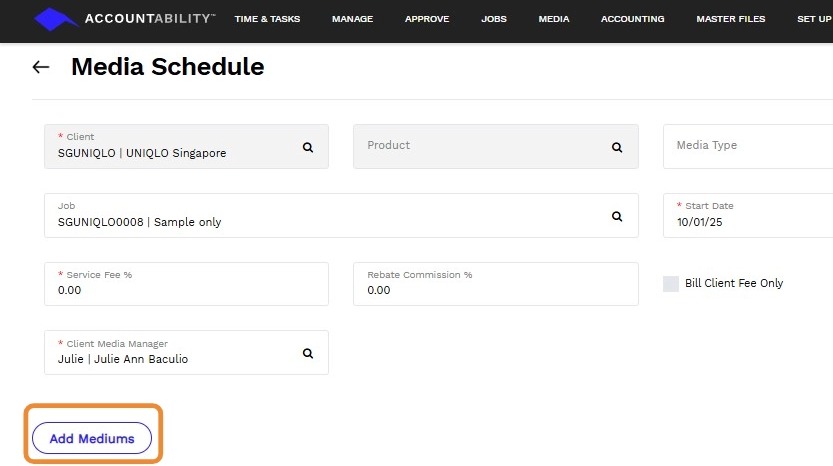This screenshot has height=466, width=833.
Task: Open the Set Up menu
Action: click(814, 19)
